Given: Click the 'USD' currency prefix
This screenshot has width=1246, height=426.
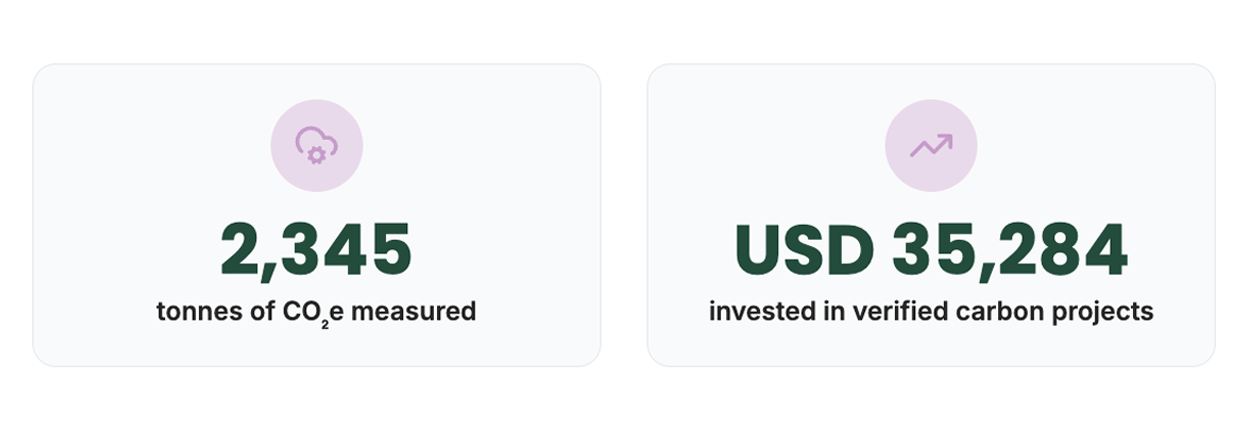Looking at the screenshot, I should pos(803,250).
